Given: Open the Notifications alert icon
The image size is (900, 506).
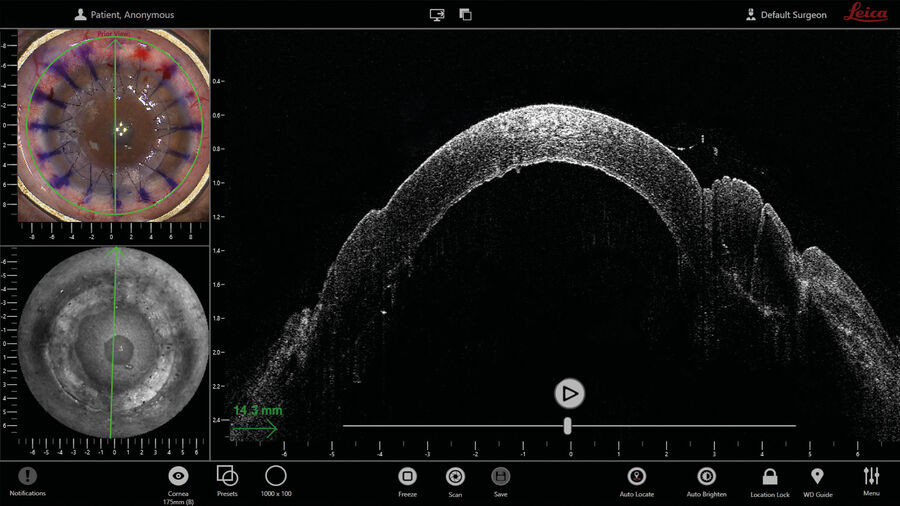Looking at the screenshot, I should (28, 476).
